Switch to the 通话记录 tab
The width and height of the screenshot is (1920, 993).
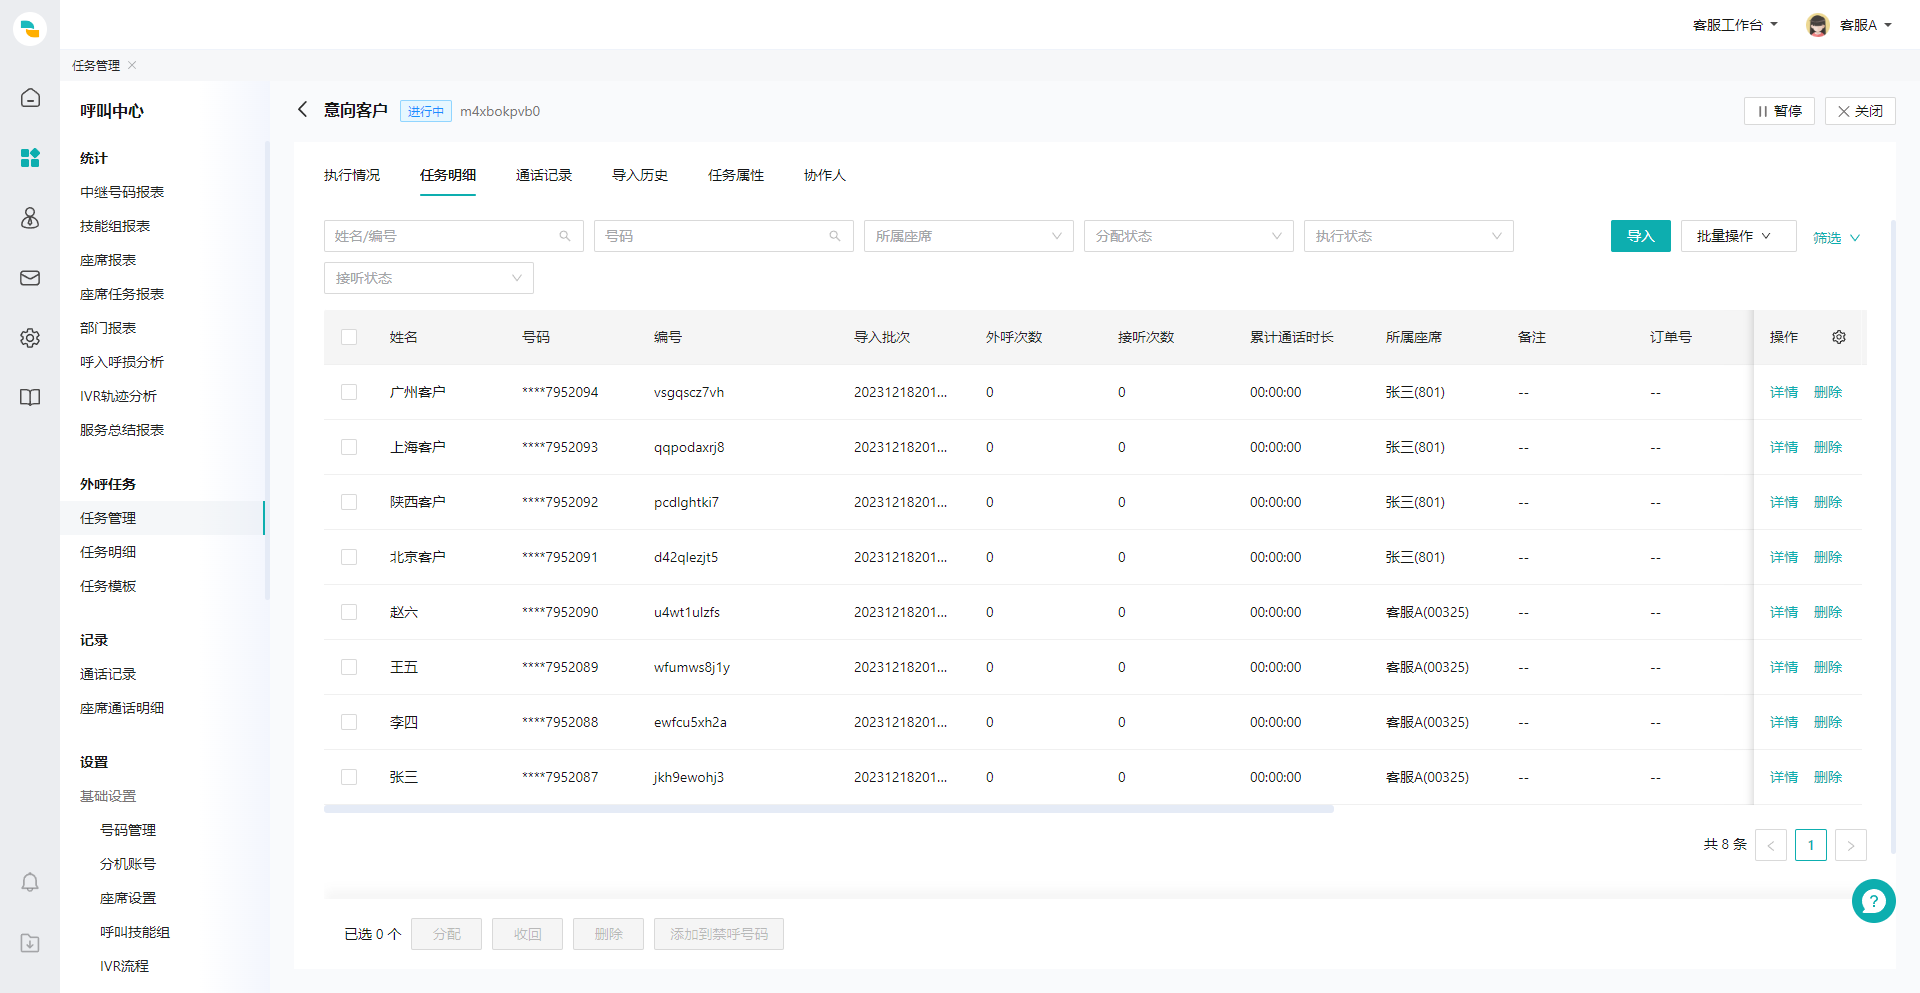pyautogui.click(x=544, y=175)
